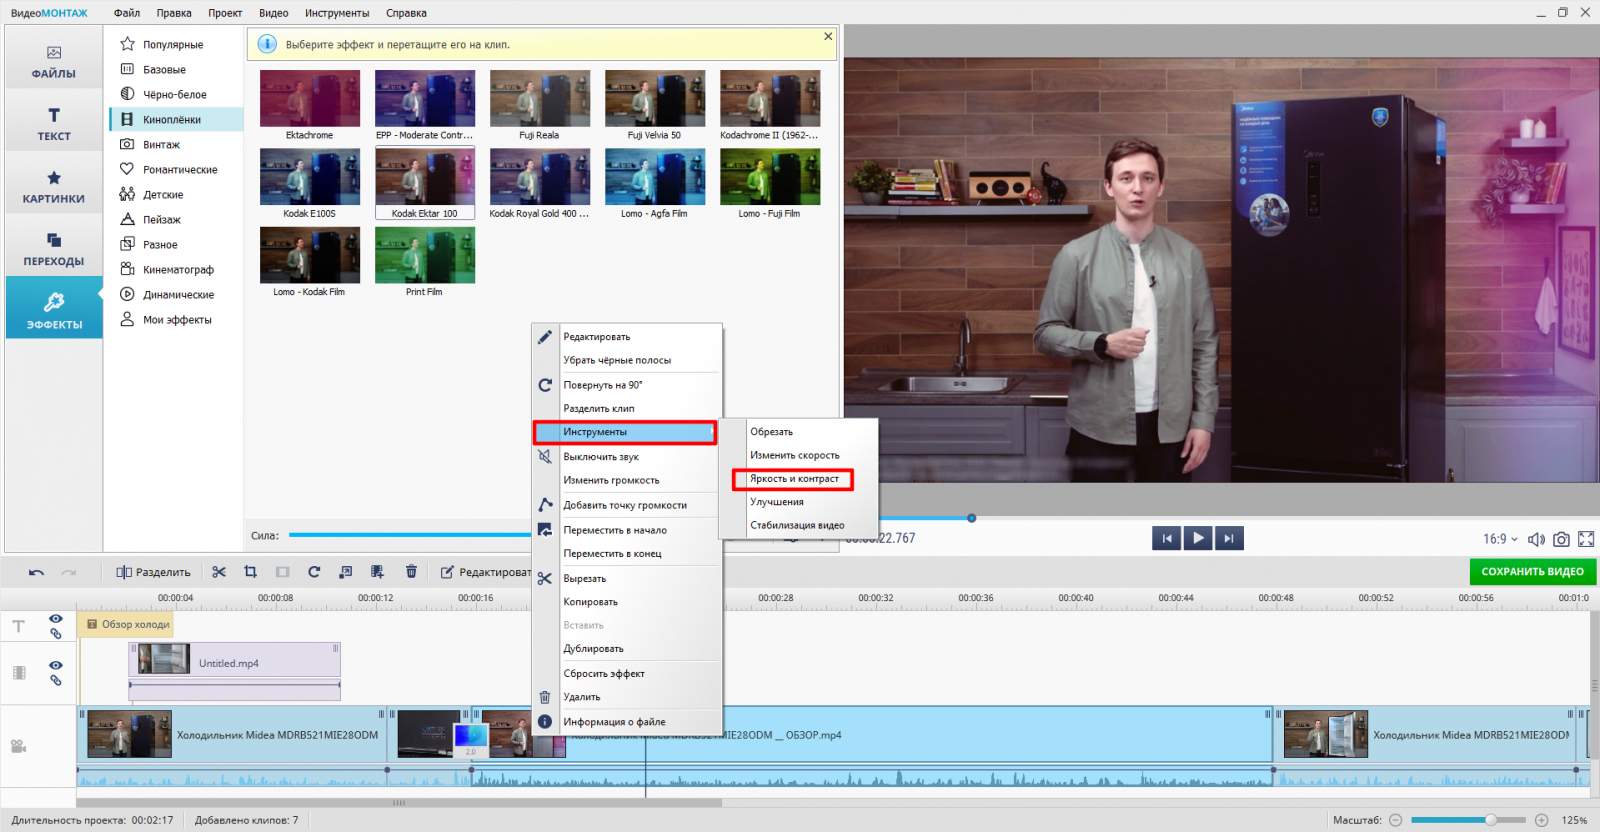Click the speaker volume icon under preview
1600x832 pixels.
tap(1536, 539)
